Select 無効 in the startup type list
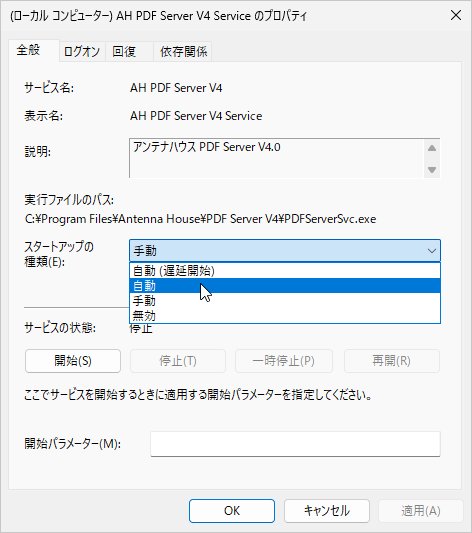The image size is (472, 533). (x=285, y=315)
